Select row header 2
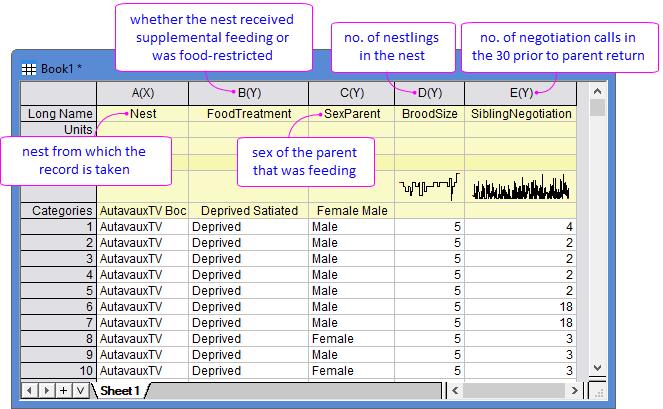The width and height of the screenshot is (663, 409). (59, 243)
